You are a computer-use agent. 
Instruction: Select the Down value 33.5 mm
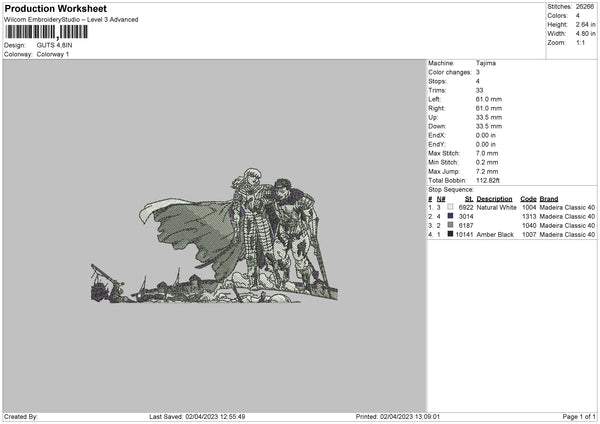pos(489,126)
